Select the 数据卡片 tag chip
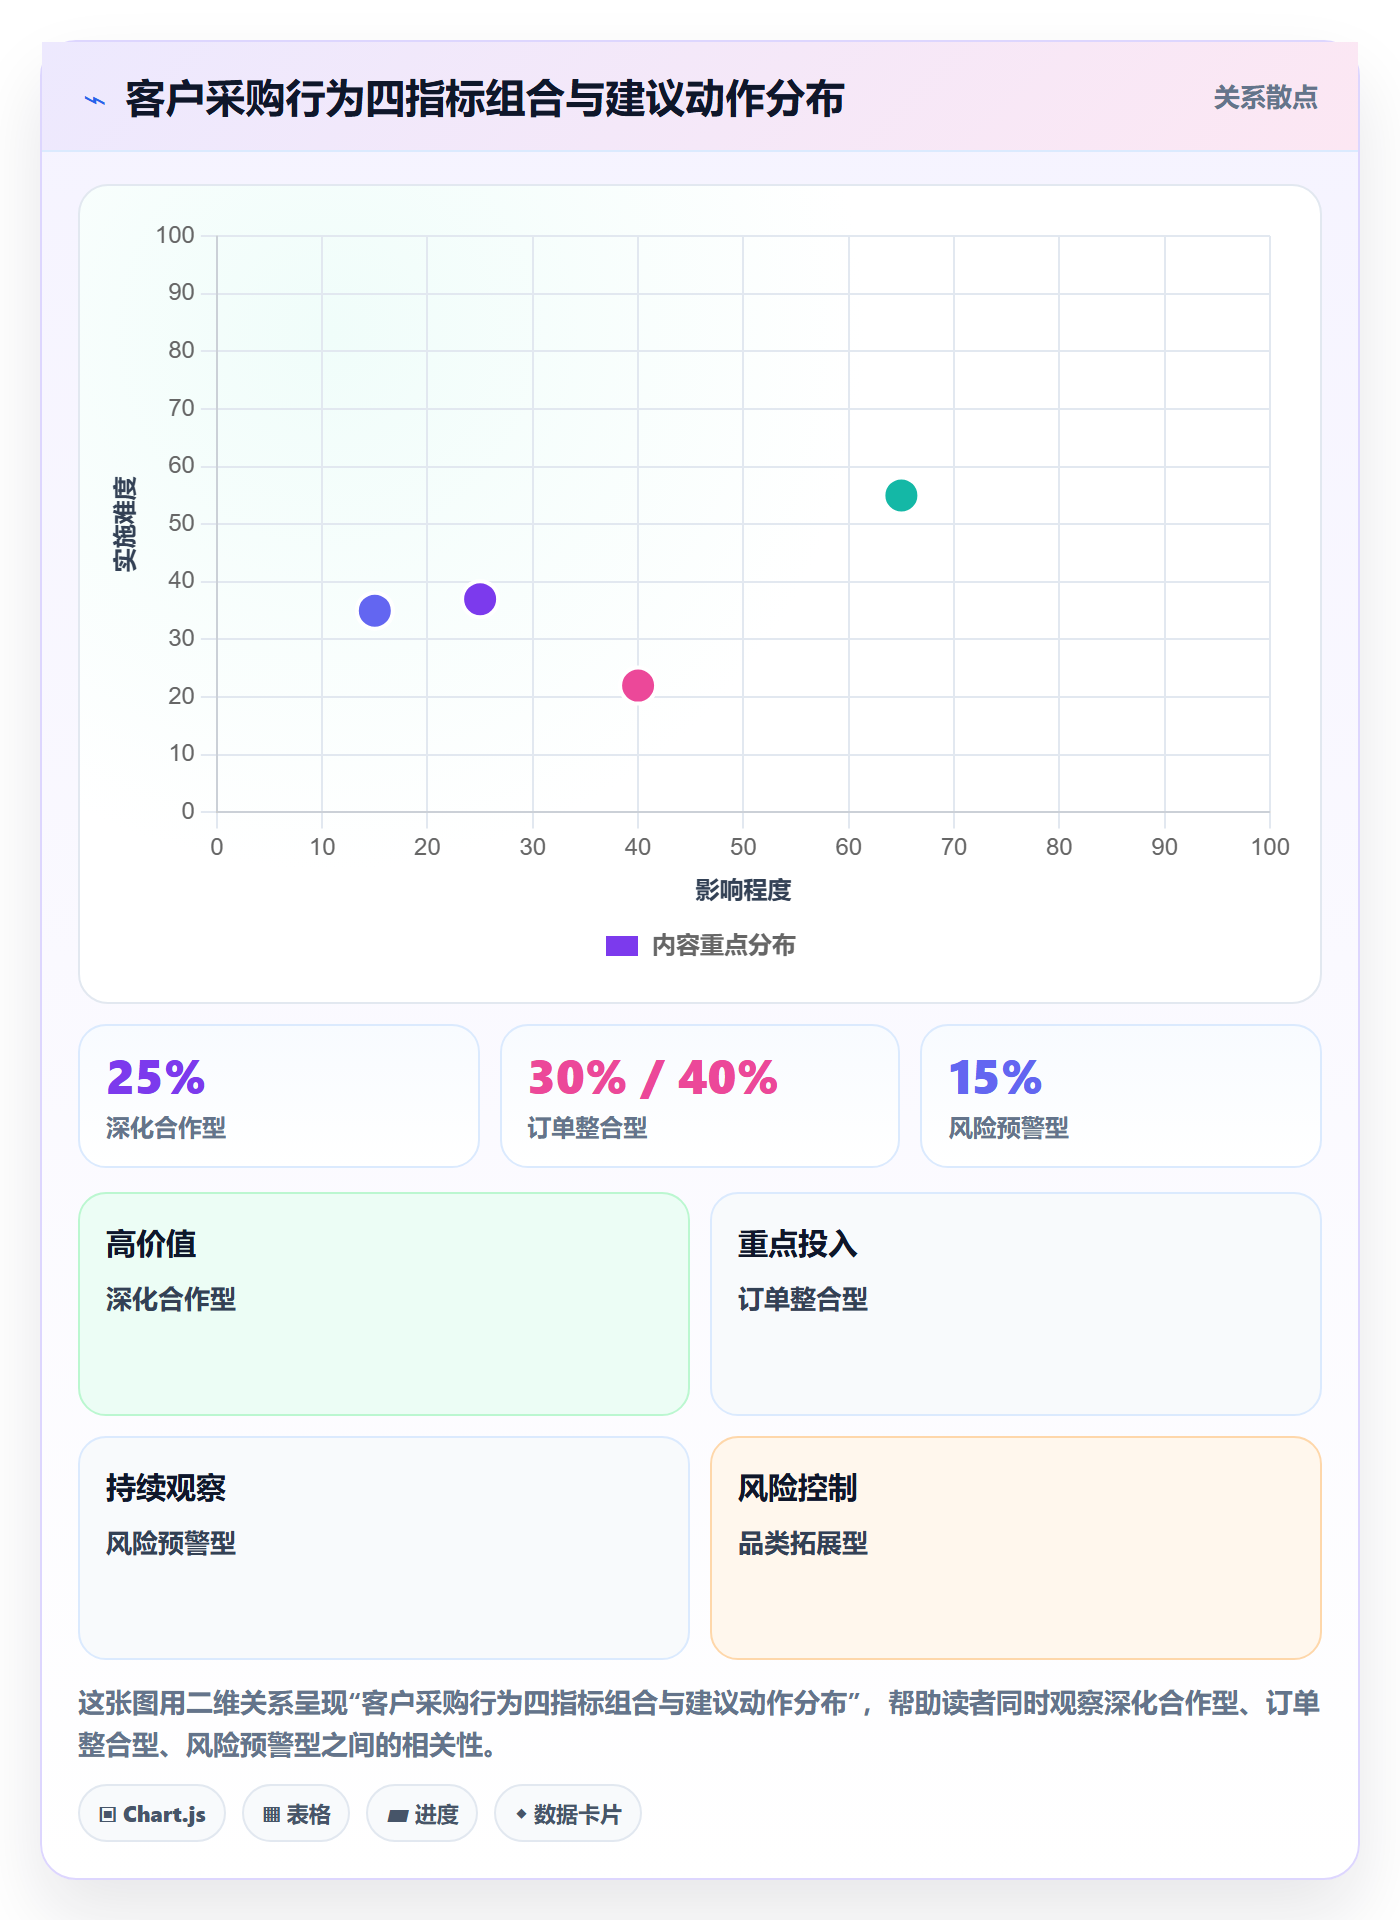This screenshot has width=1400, height=1920. (x=568, y=1813)
